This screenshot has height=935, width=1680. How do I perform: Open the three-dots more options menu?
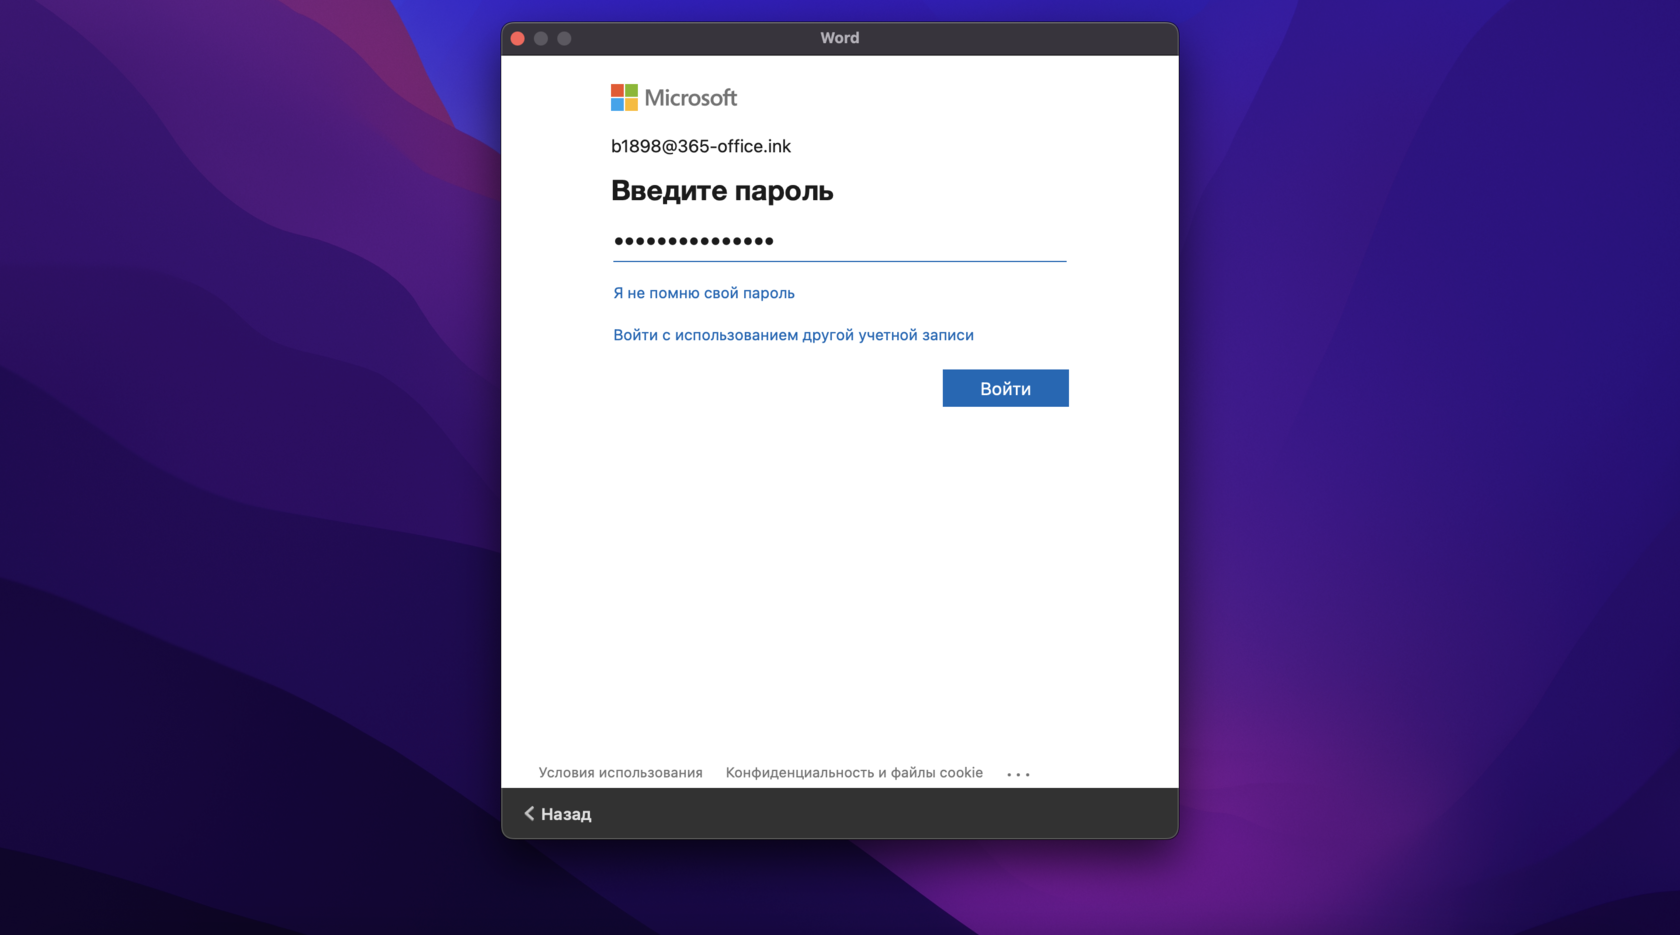(1018, 774)
